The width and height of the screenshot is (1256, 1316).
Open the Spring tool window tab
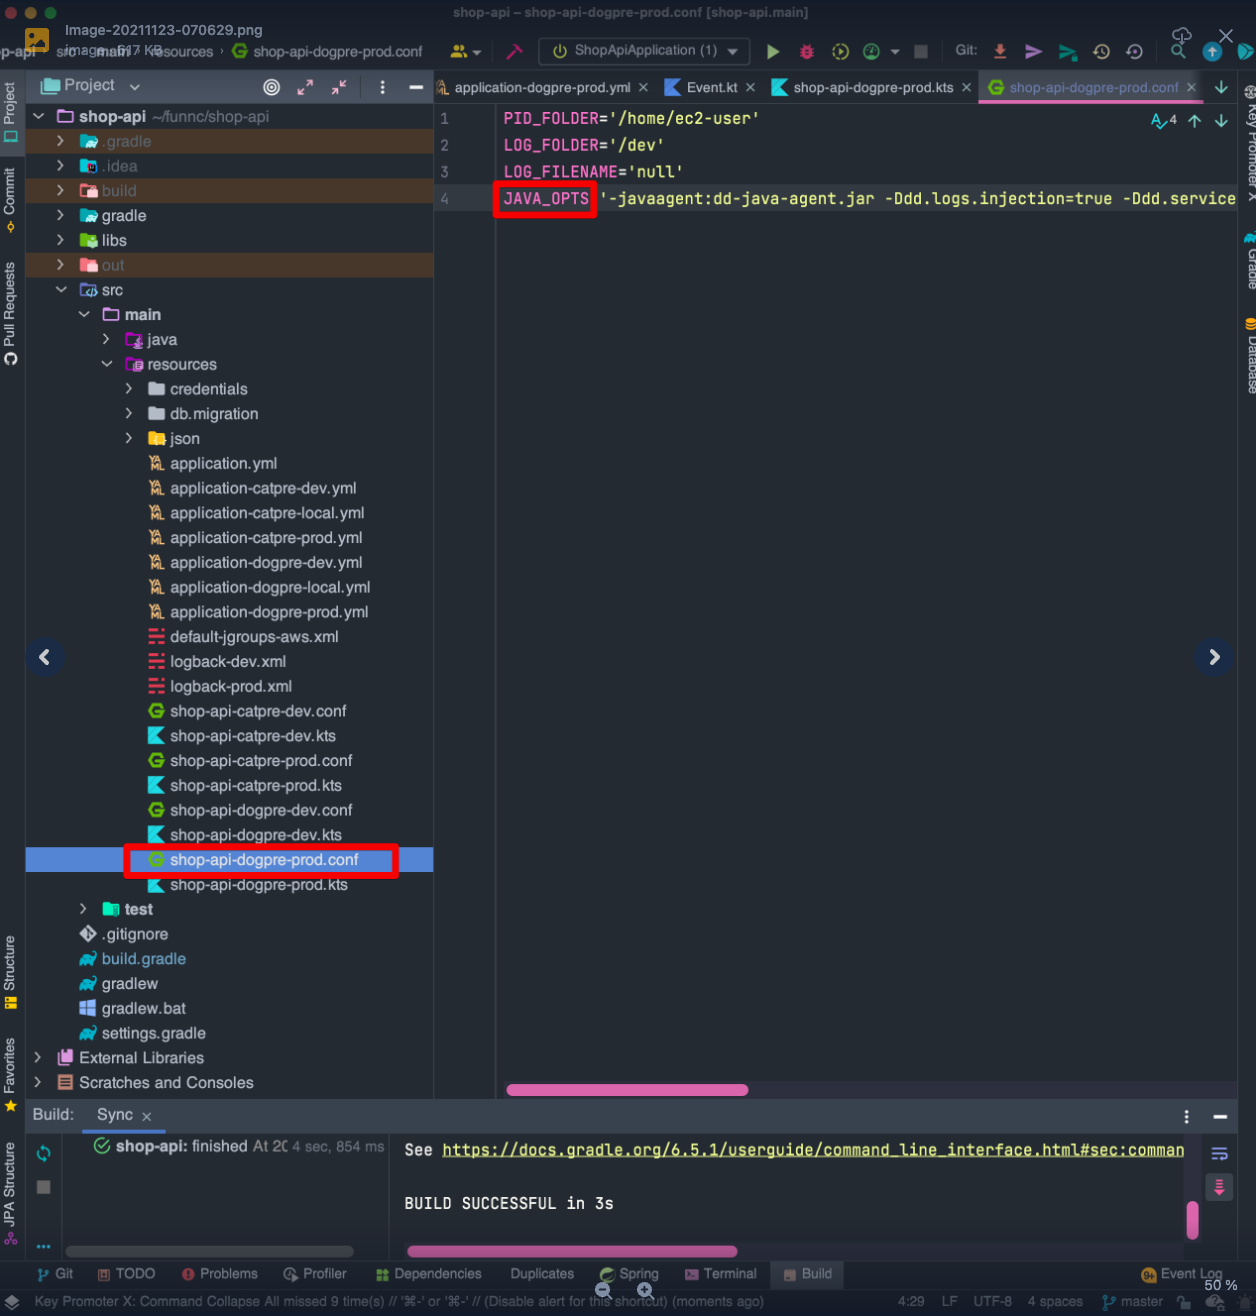click(629, 1274)
